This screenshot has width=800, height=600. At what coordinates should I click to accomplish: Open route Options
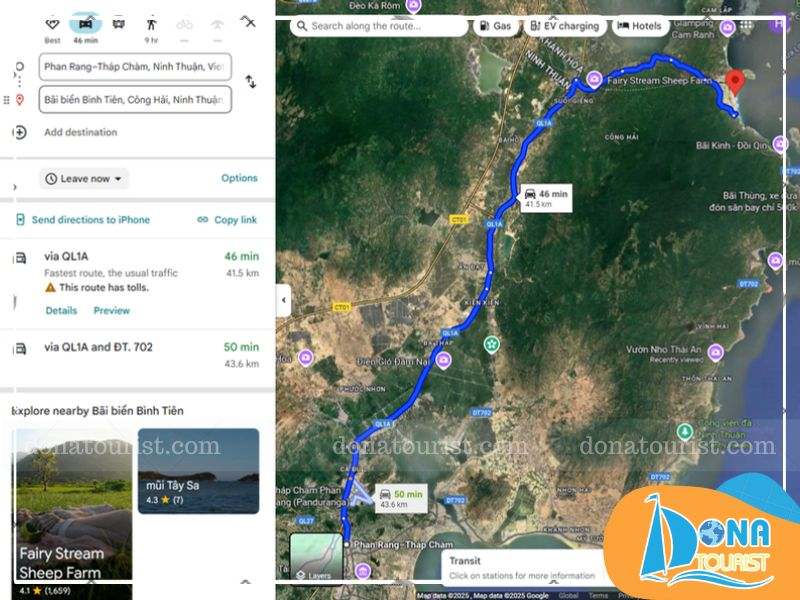[239, 178]
